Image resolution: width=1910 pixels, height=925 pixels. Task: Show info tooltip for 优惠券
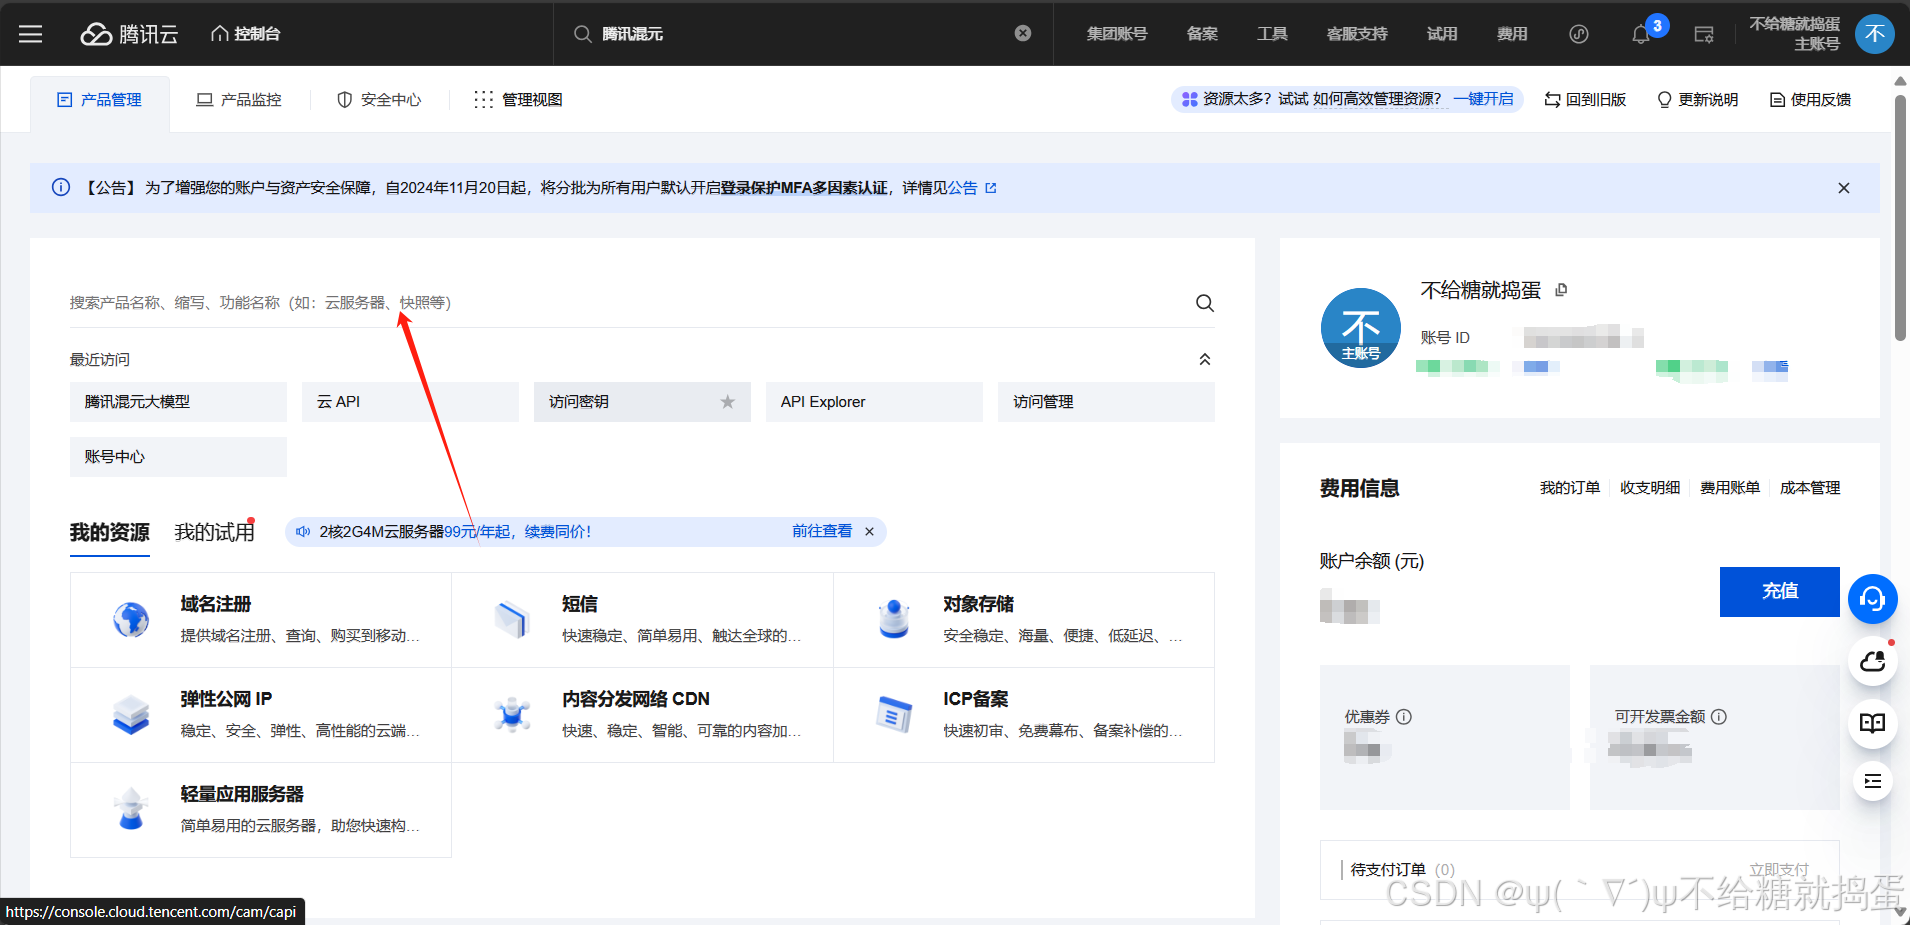click(x=1404, y=717)
